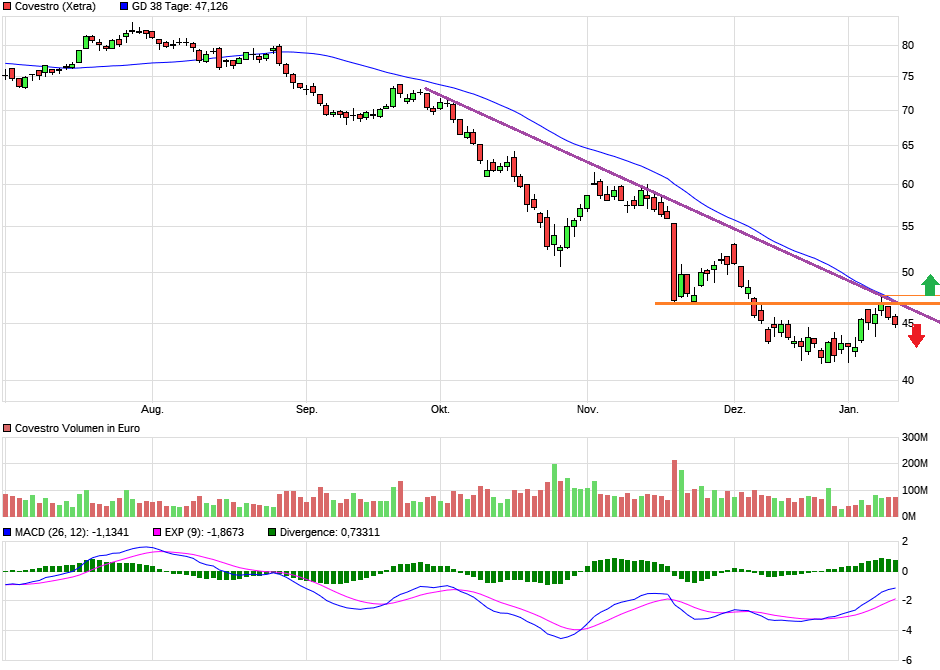Viewport: 940px width, 670px height.
Task: Click the volume axis label 0M
Action: (x=909, y=517)
